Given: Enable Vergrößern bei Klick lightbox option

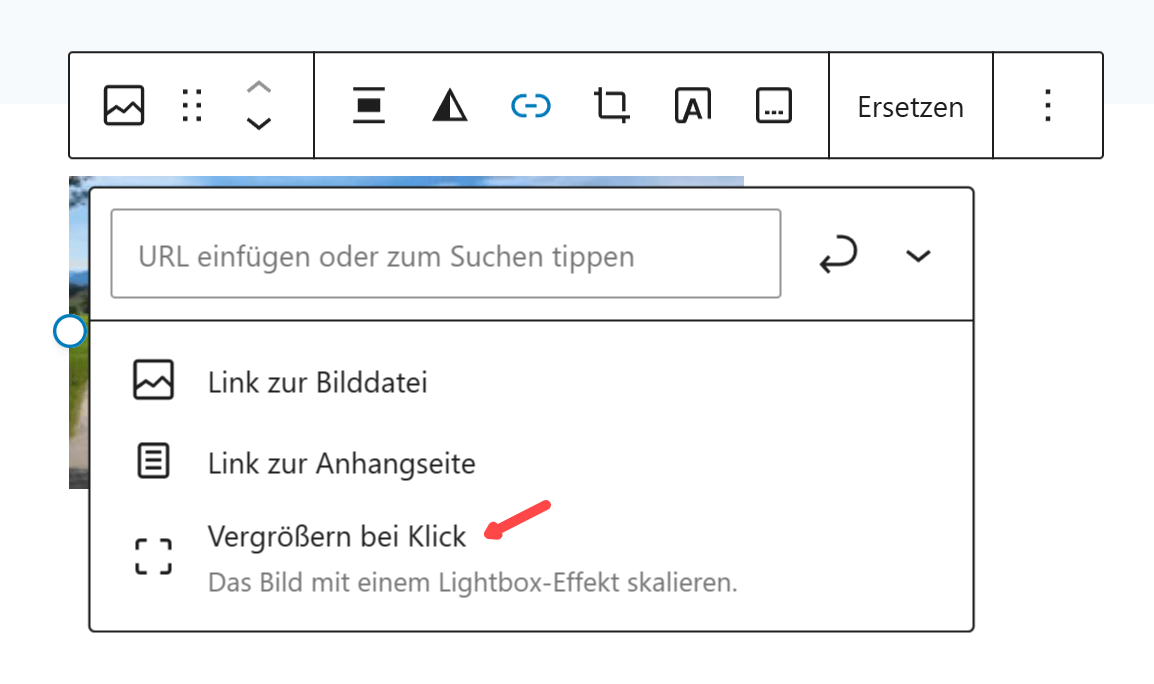Looking at the screenshot, I should click(337, 537).
